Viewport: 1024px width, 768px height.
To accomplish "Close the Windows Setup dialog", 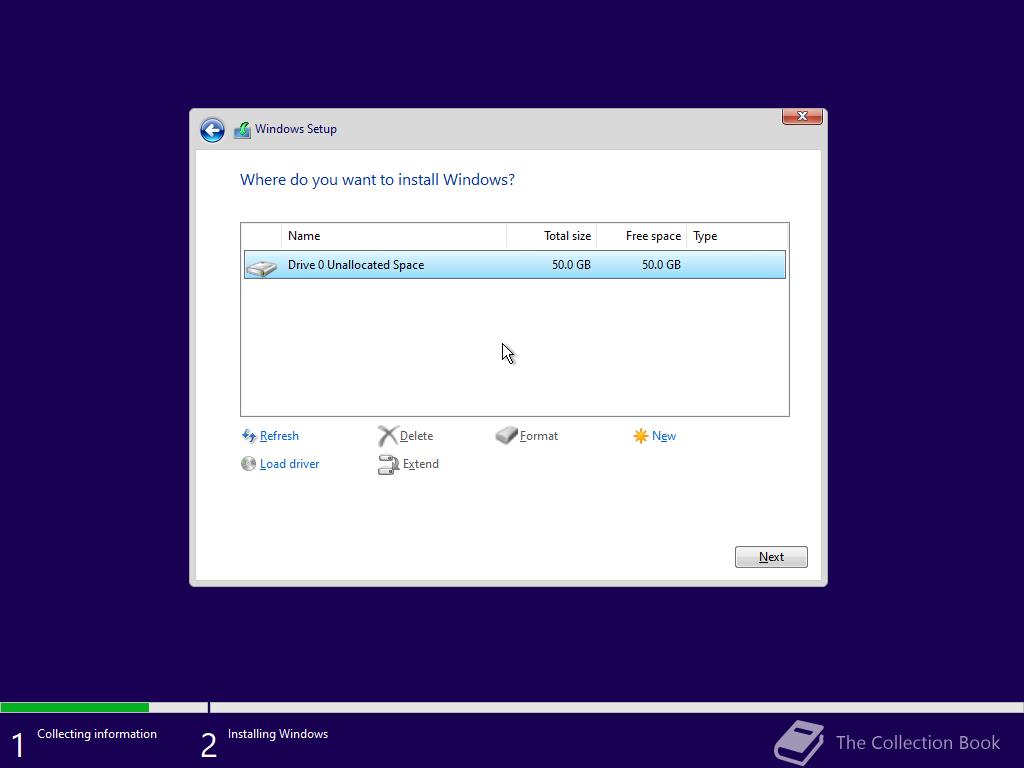I will click(x=802, y=116).
